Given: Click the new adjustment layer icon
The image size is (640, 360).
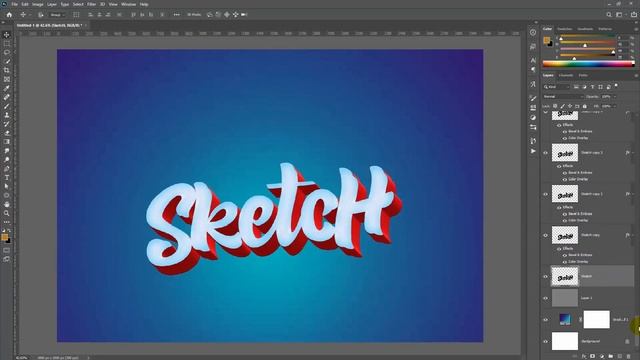Looking at the screenshot, I should pyautogui.click(x=602, y=356).
